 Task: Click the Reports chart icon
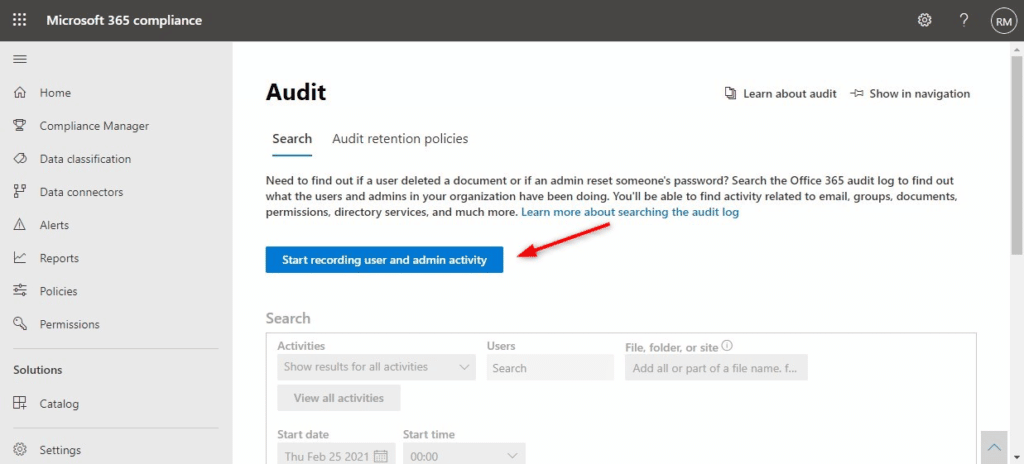pos(20,258)
